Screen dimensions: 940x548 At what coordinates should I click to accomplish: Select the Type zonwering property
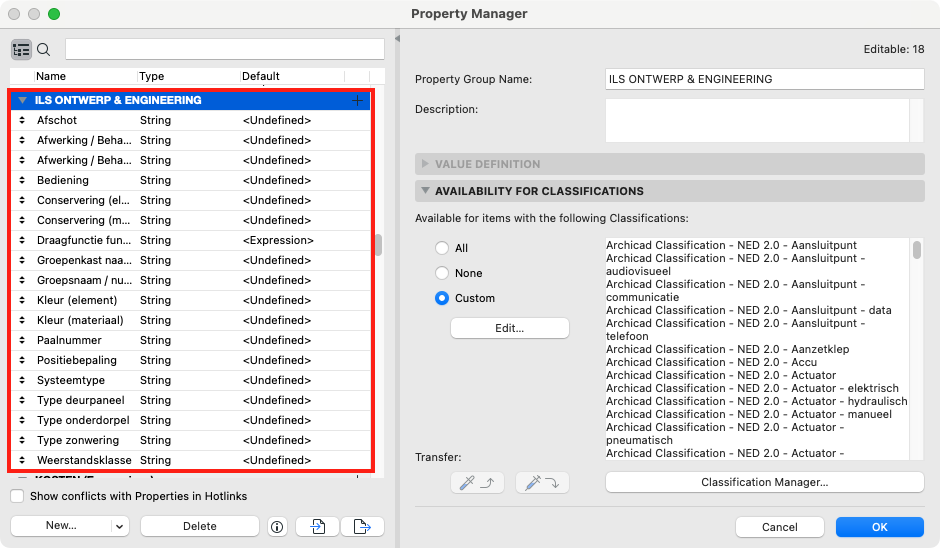click(191, 440)
